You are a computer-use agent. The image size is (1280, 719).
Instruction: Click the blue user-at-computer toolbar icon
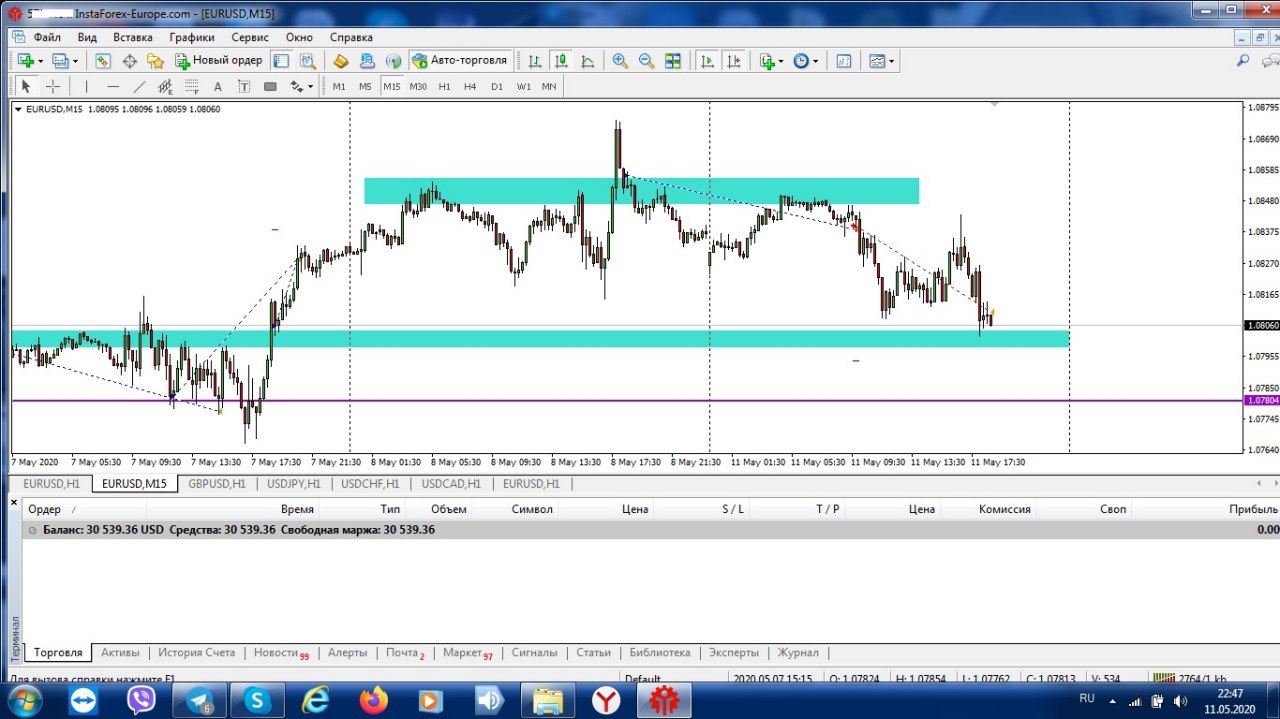(367, 61)
